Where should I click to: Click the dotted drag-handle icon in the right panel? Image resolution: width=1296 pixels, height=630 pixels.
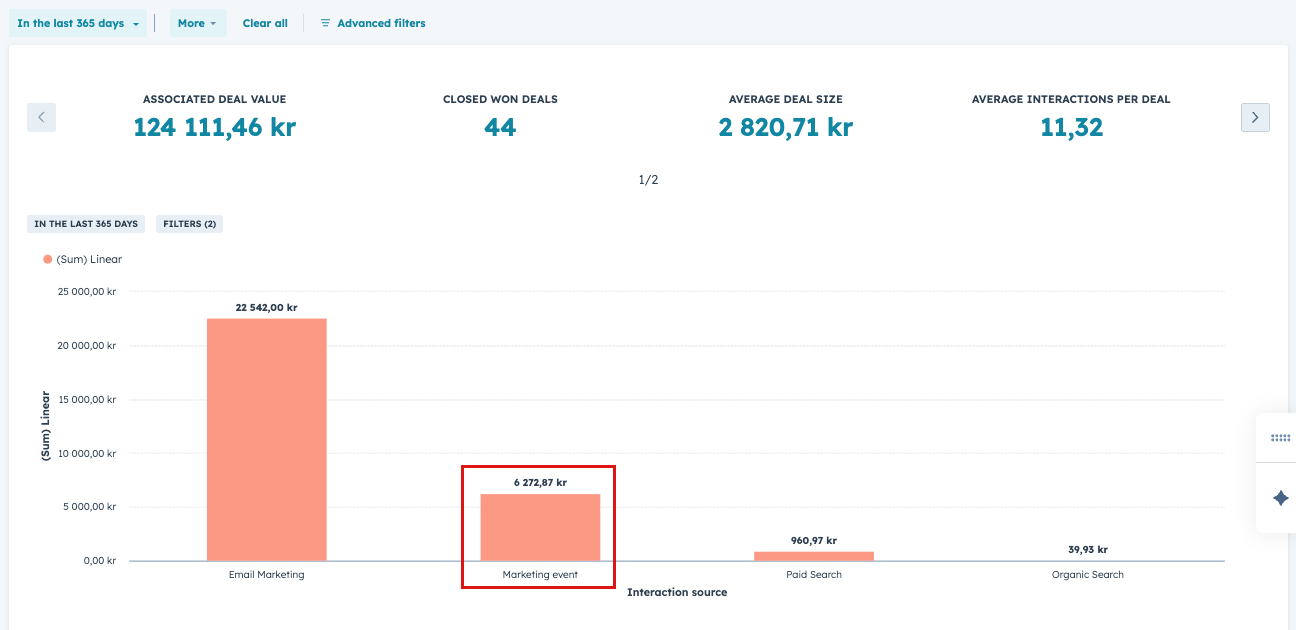1279,438
